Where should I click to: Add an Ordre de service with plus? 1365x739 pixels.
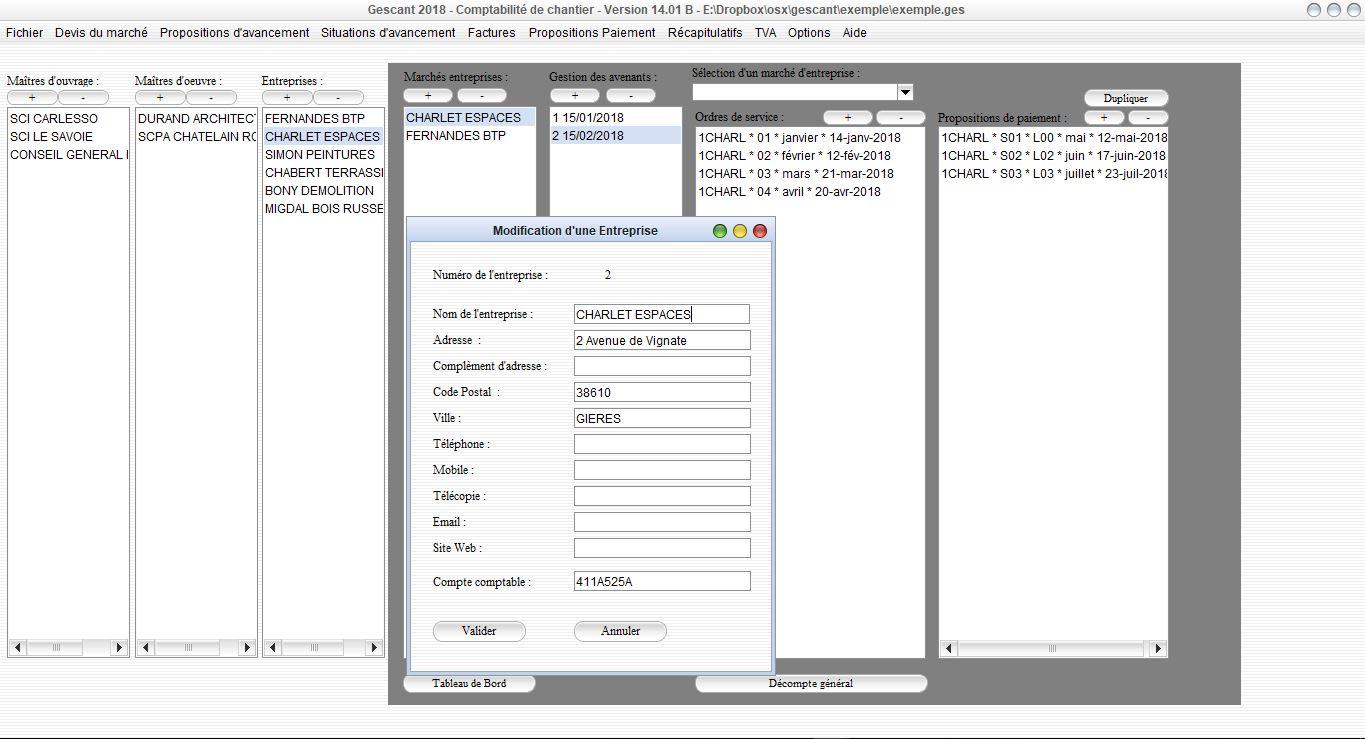click(848, 117)
